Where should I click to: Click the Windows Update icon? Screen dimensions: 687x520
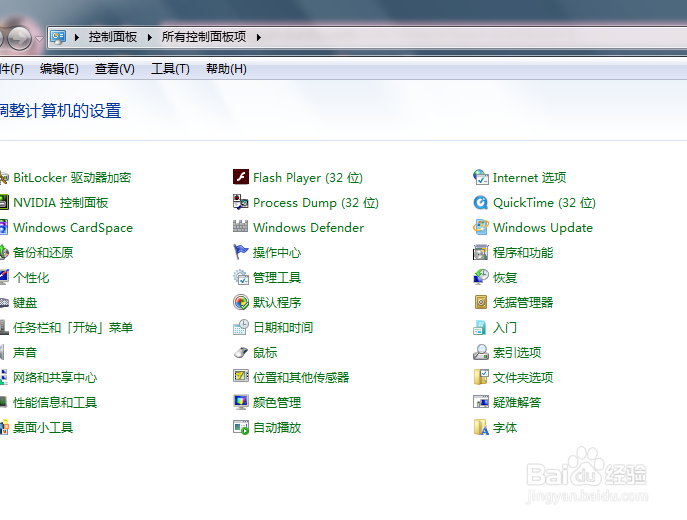(481, 227)
